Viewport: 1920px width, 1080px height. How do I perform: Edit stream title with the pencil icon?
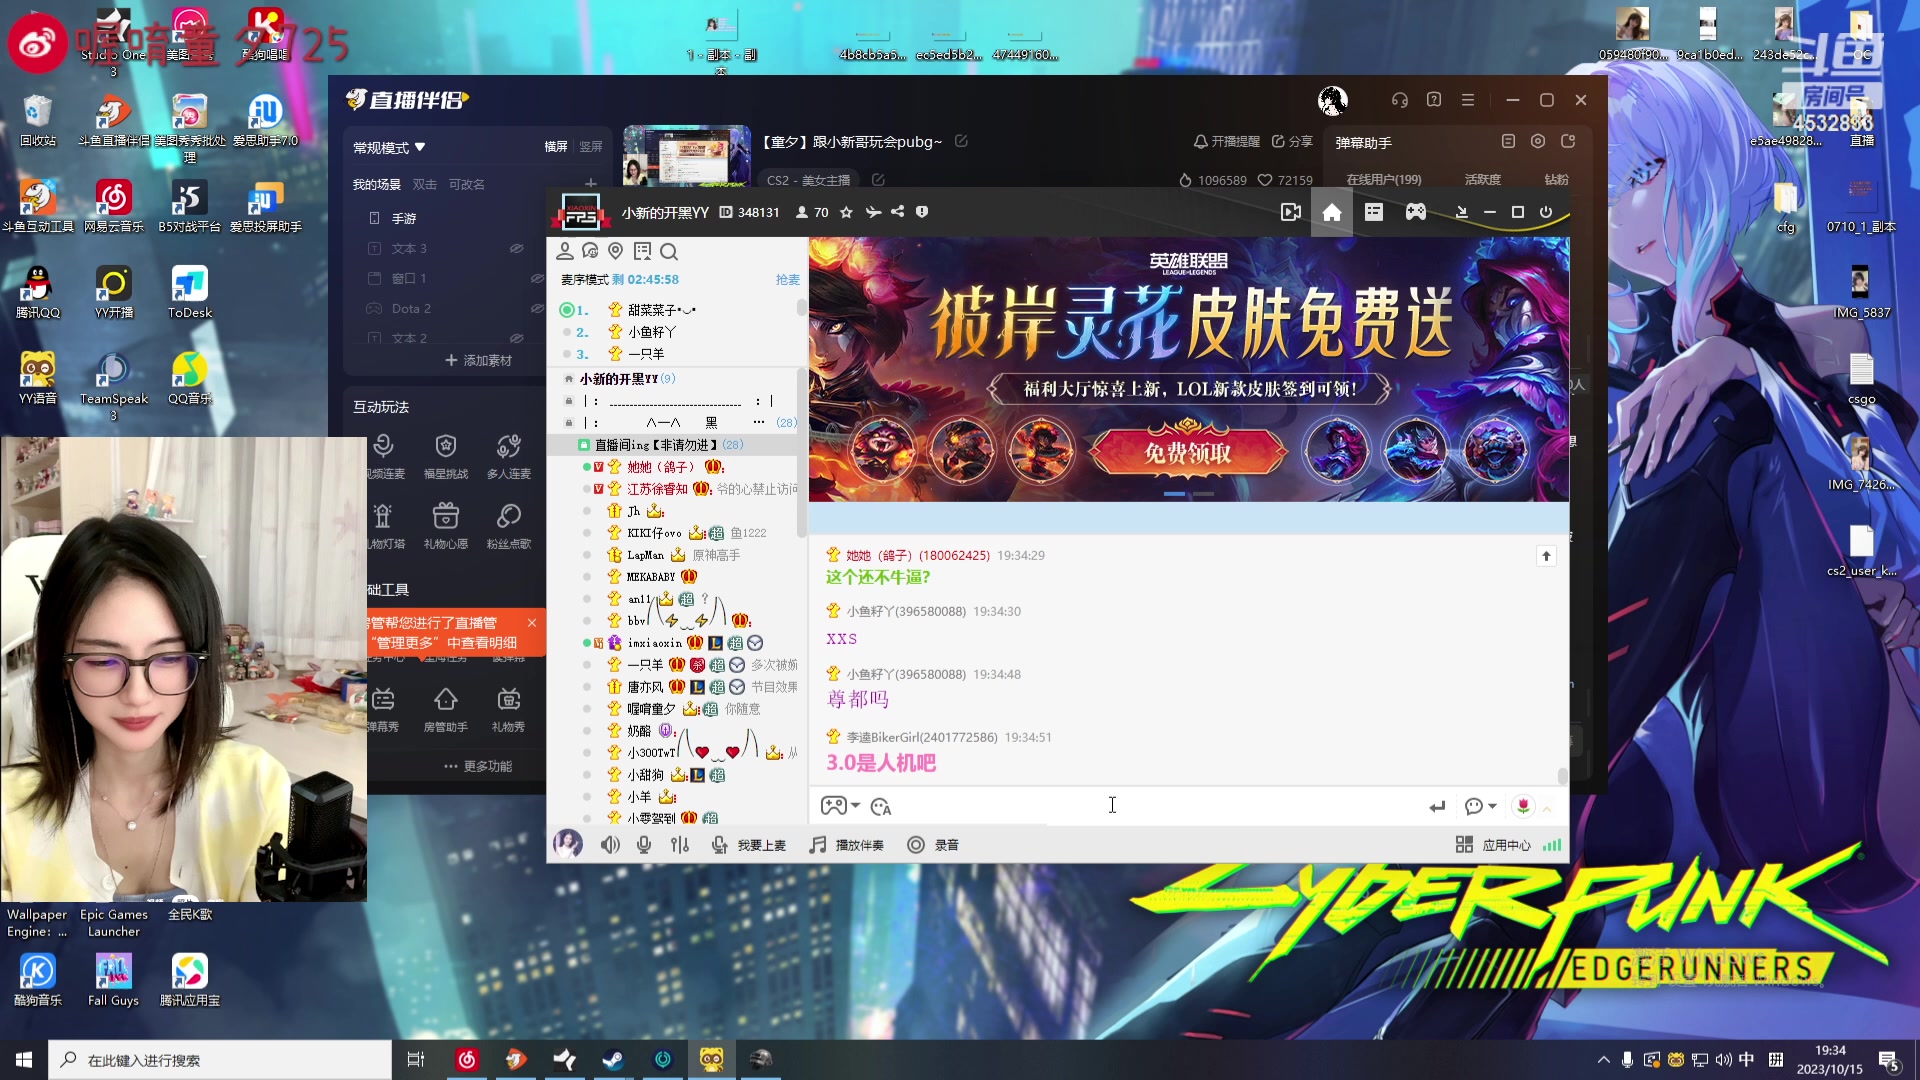[x=961, y=141]
